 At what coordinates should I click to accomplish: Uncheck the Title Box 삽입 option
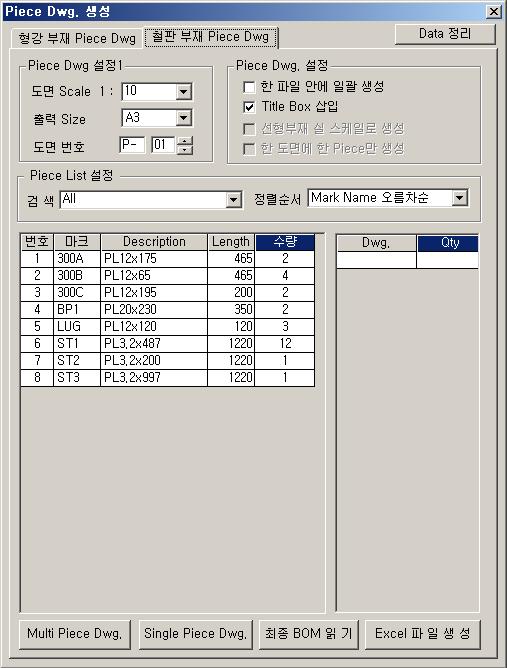point(249,107)
